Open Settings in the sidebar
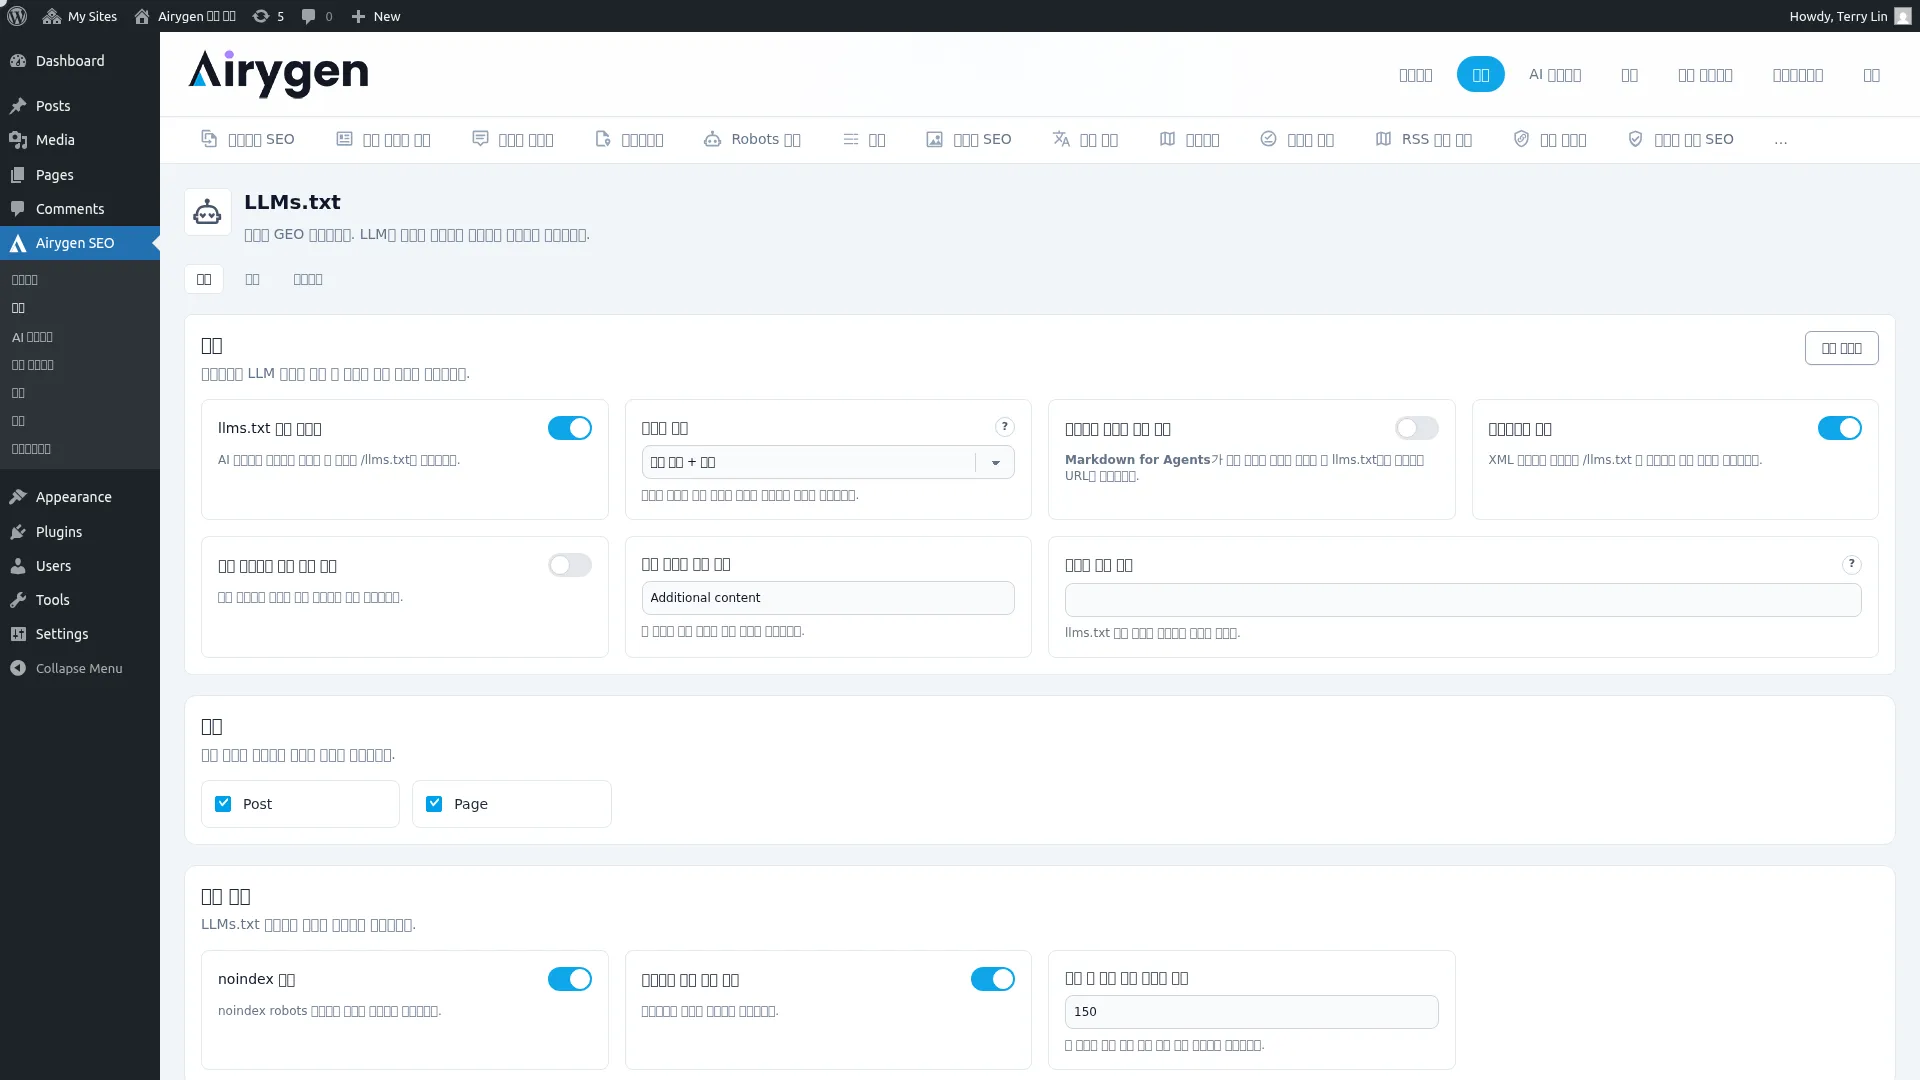The image size is (1920, 1080). [80, 634]
